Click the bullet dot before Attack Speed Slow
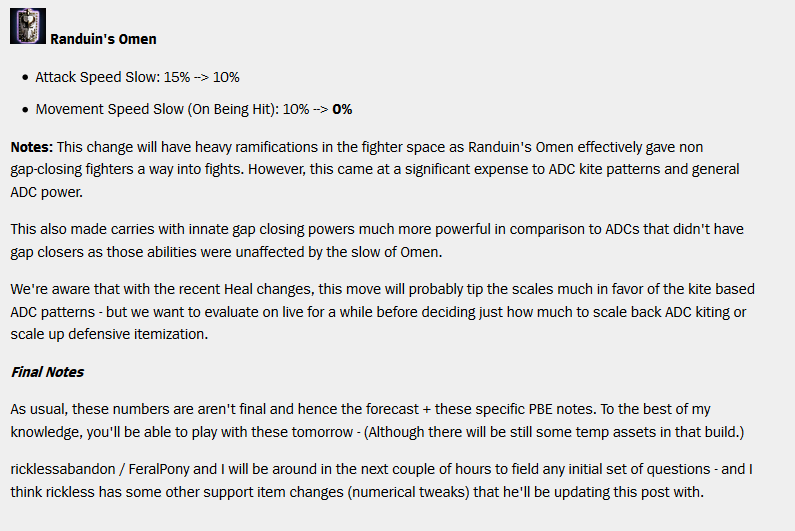Viewport: 795px width, 531px height. tap(25, 78)
